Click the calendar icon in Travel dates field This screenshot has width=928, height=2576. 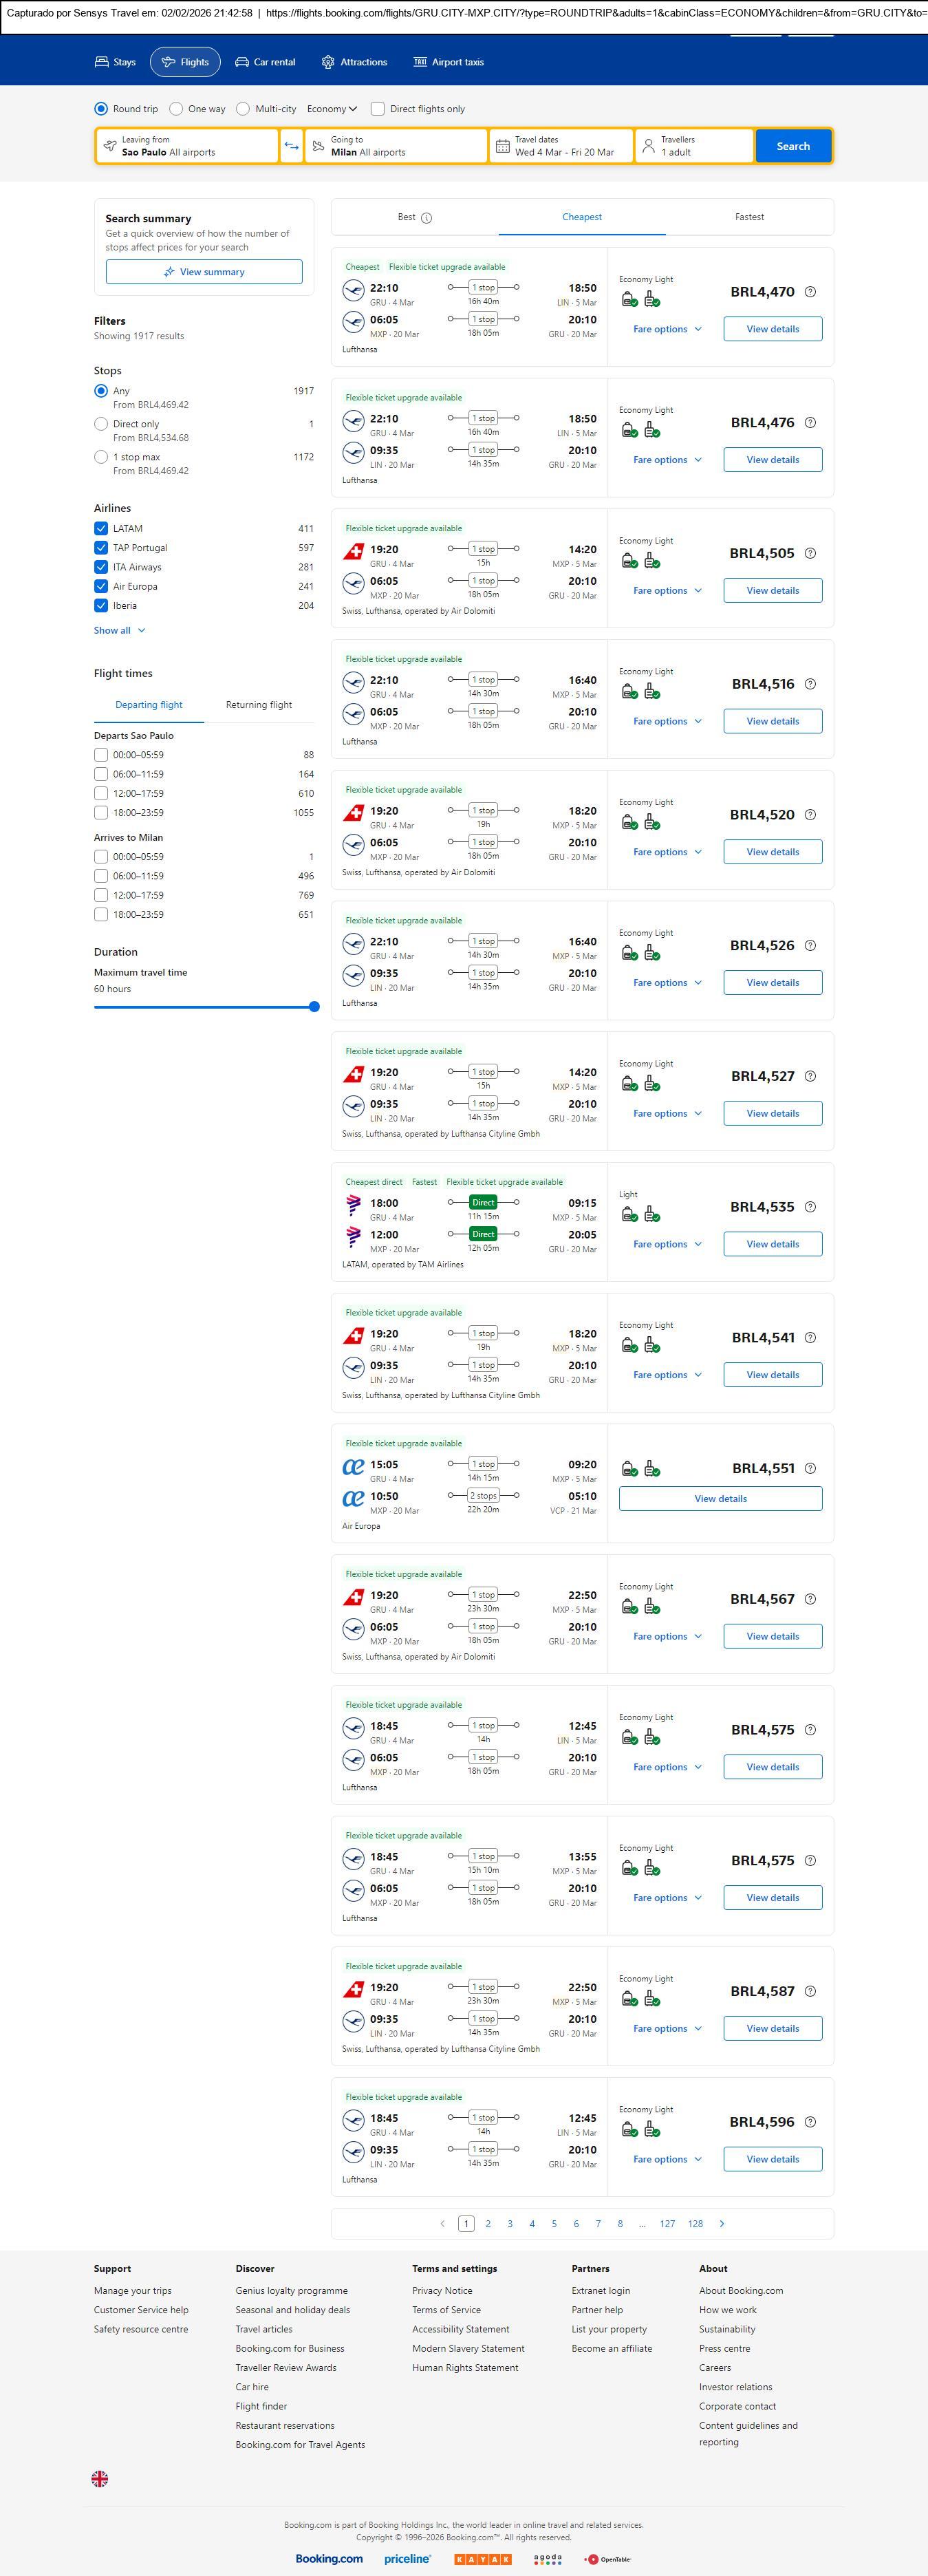pyautogui.click(x=503, y=146)
